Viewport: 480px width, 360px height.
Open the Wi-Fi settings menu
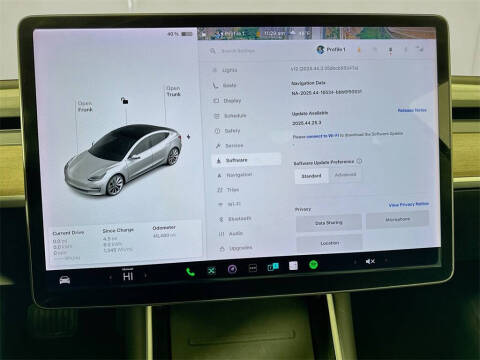(230, 204)
